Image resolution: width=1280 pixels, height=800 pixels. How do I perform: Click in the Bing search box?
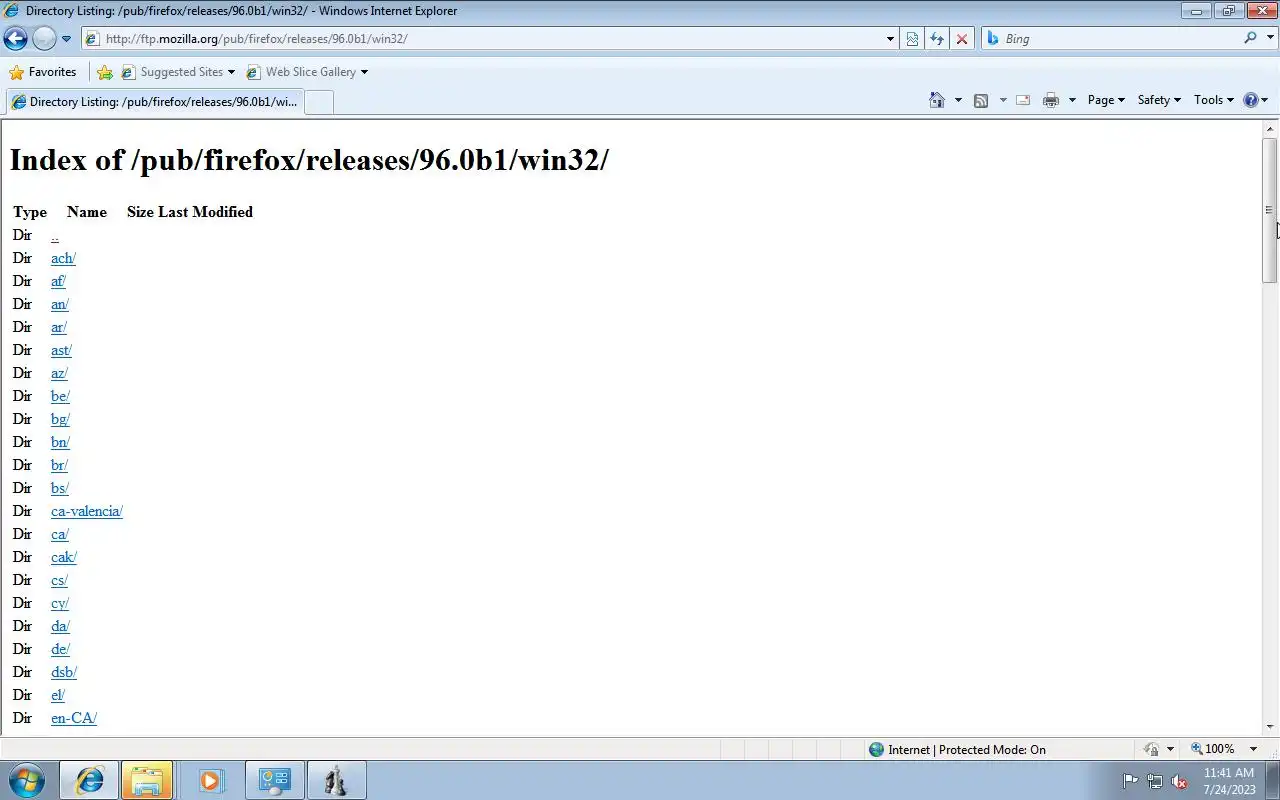[1120, 39]
